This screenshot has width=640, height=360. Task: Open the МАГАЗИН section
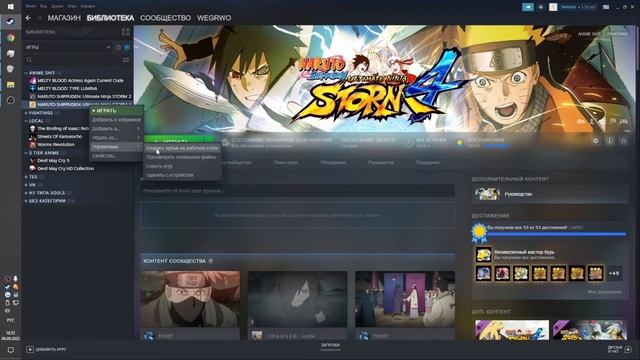(64, 18)
